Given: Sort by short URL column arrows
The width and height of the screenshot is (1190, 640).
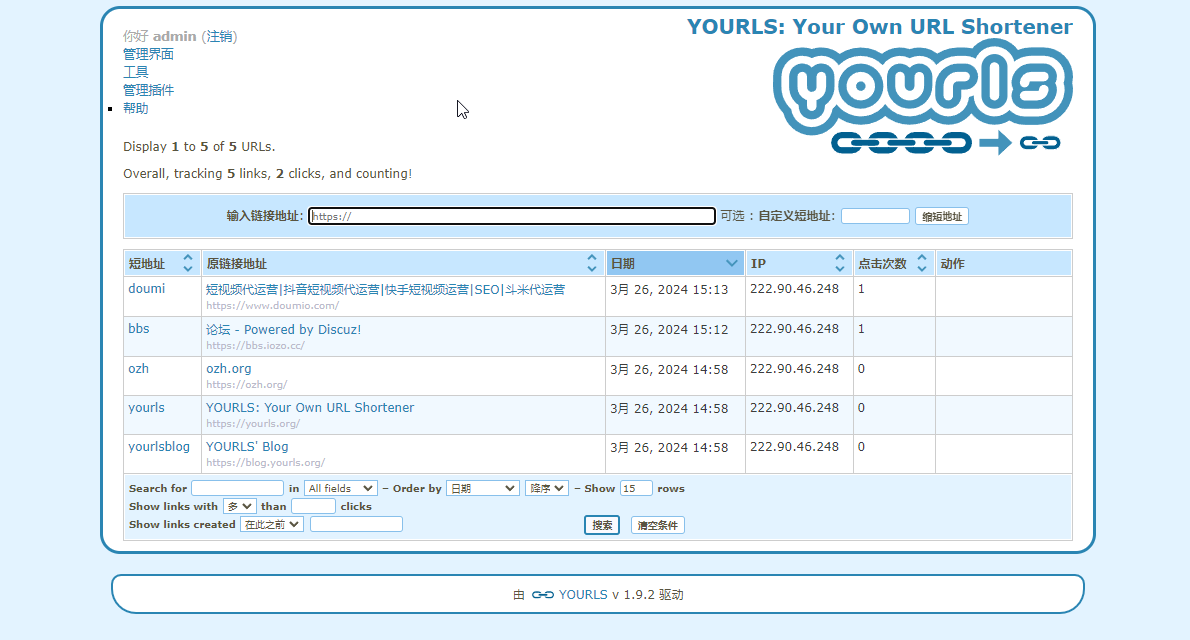Looking at the screenshot, I should pos(188,264).
